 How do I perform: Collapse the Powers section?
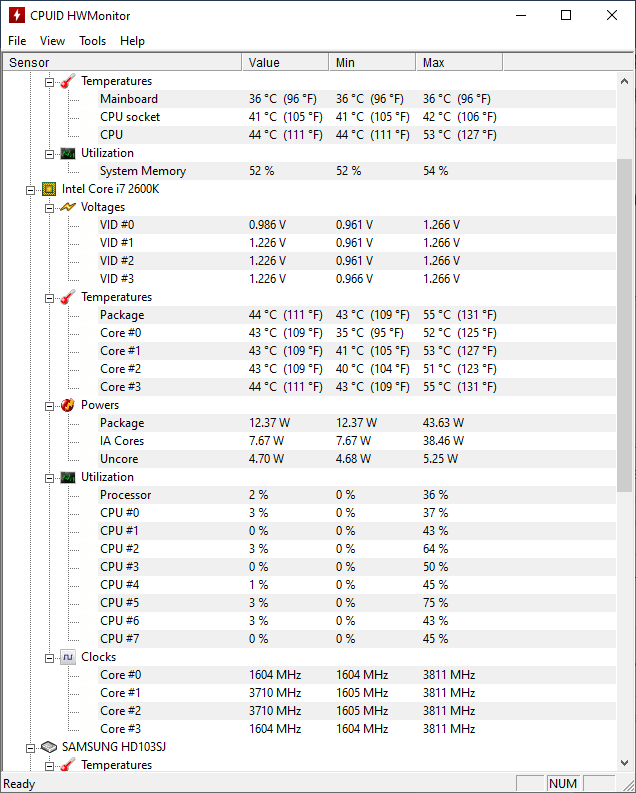click(x=49, y=405)
